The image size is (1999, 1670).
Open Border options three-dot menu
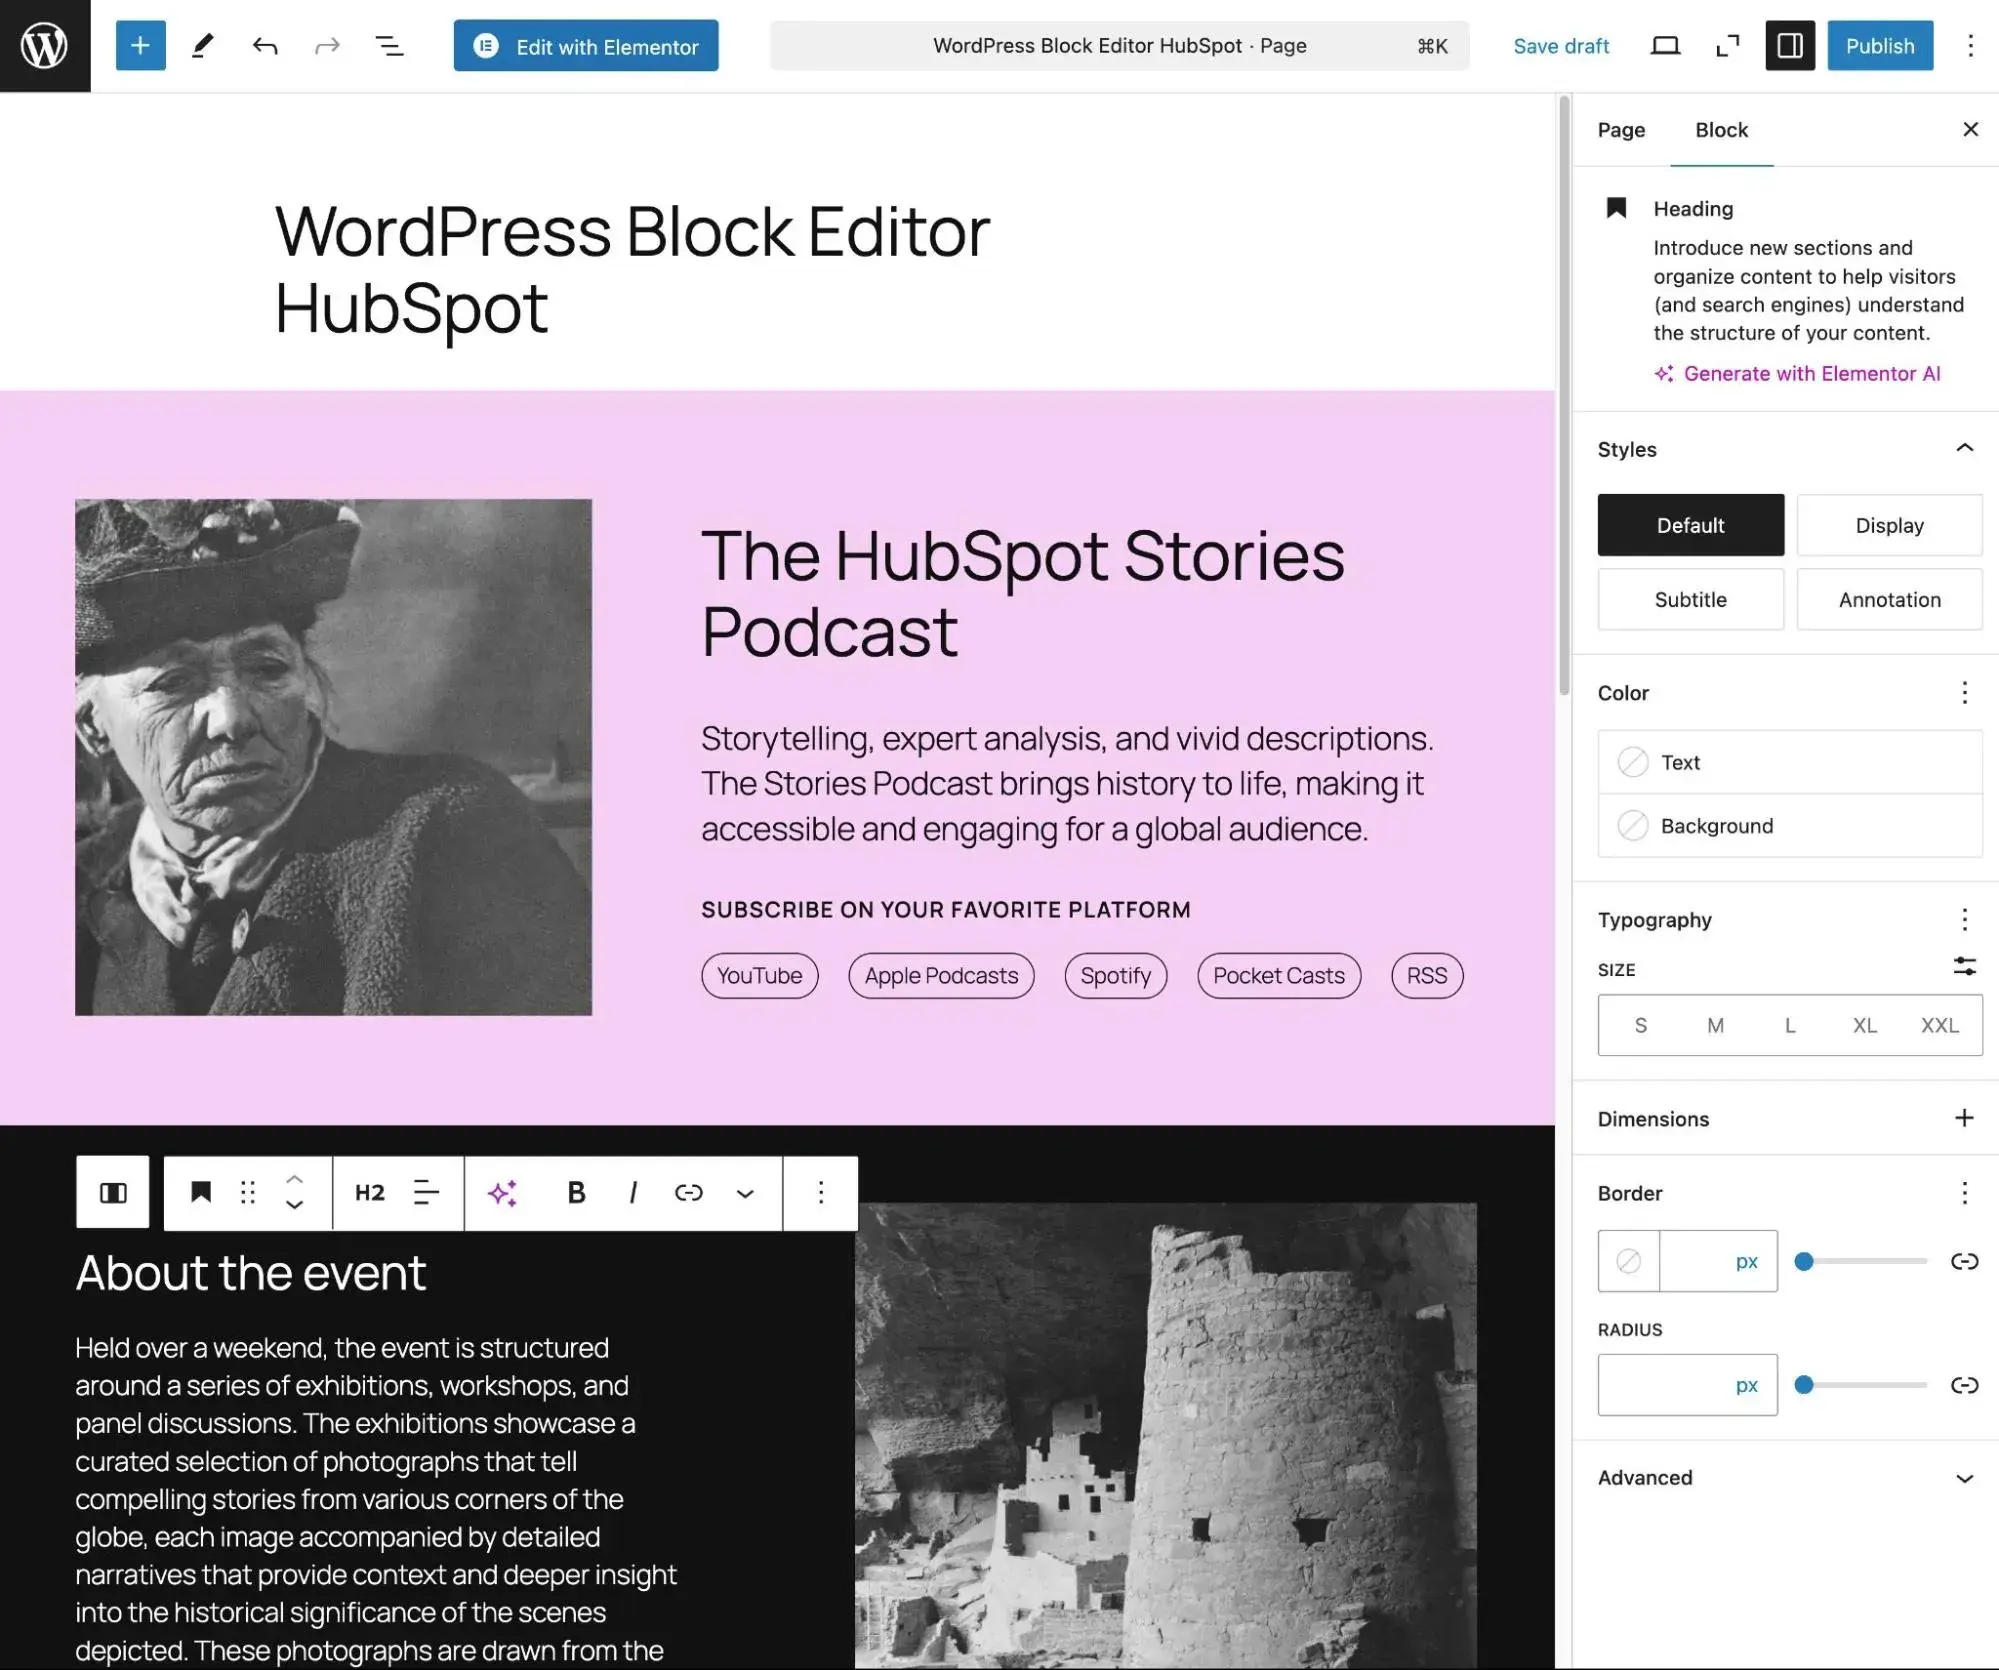(x=1964, y=1193)
